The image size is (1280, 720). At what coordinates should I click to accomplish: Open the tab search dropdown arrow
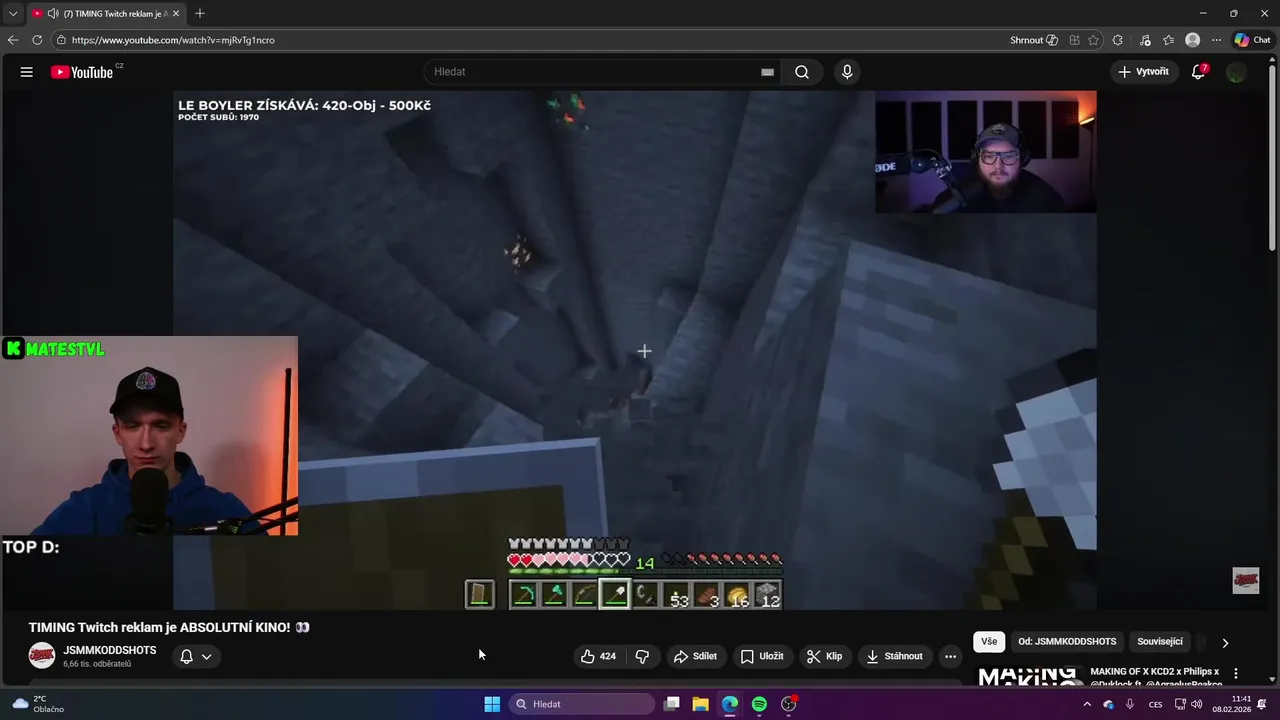tap(13, 14)
